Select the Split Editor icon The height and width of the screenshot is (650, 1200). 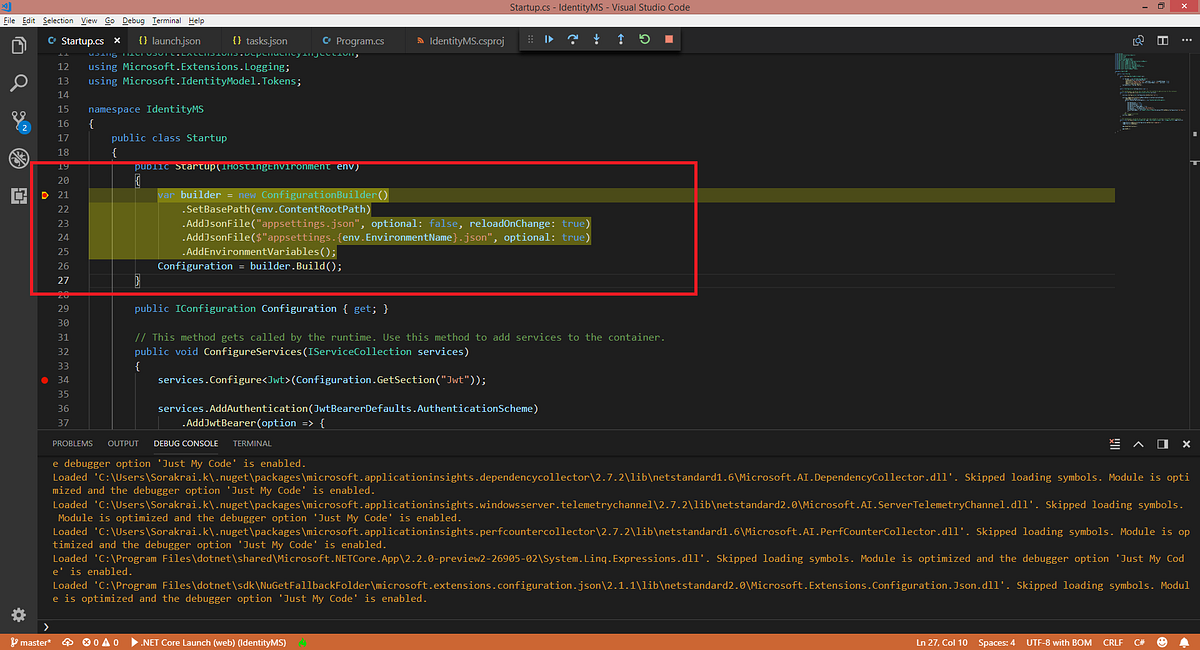click(x=1161, y=40)
